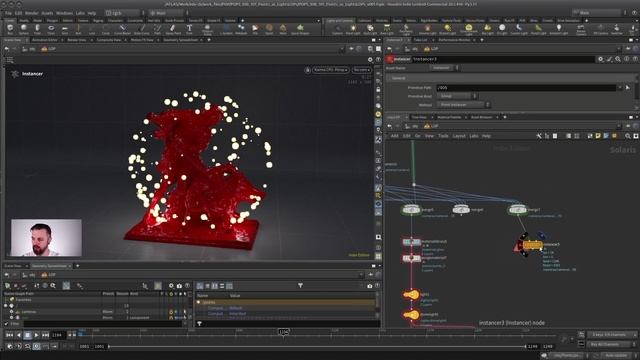Open the Asset Name dropdown
The width and height of the screenshot is (640, 360).
pyautogui.click(x=445, y=68)
